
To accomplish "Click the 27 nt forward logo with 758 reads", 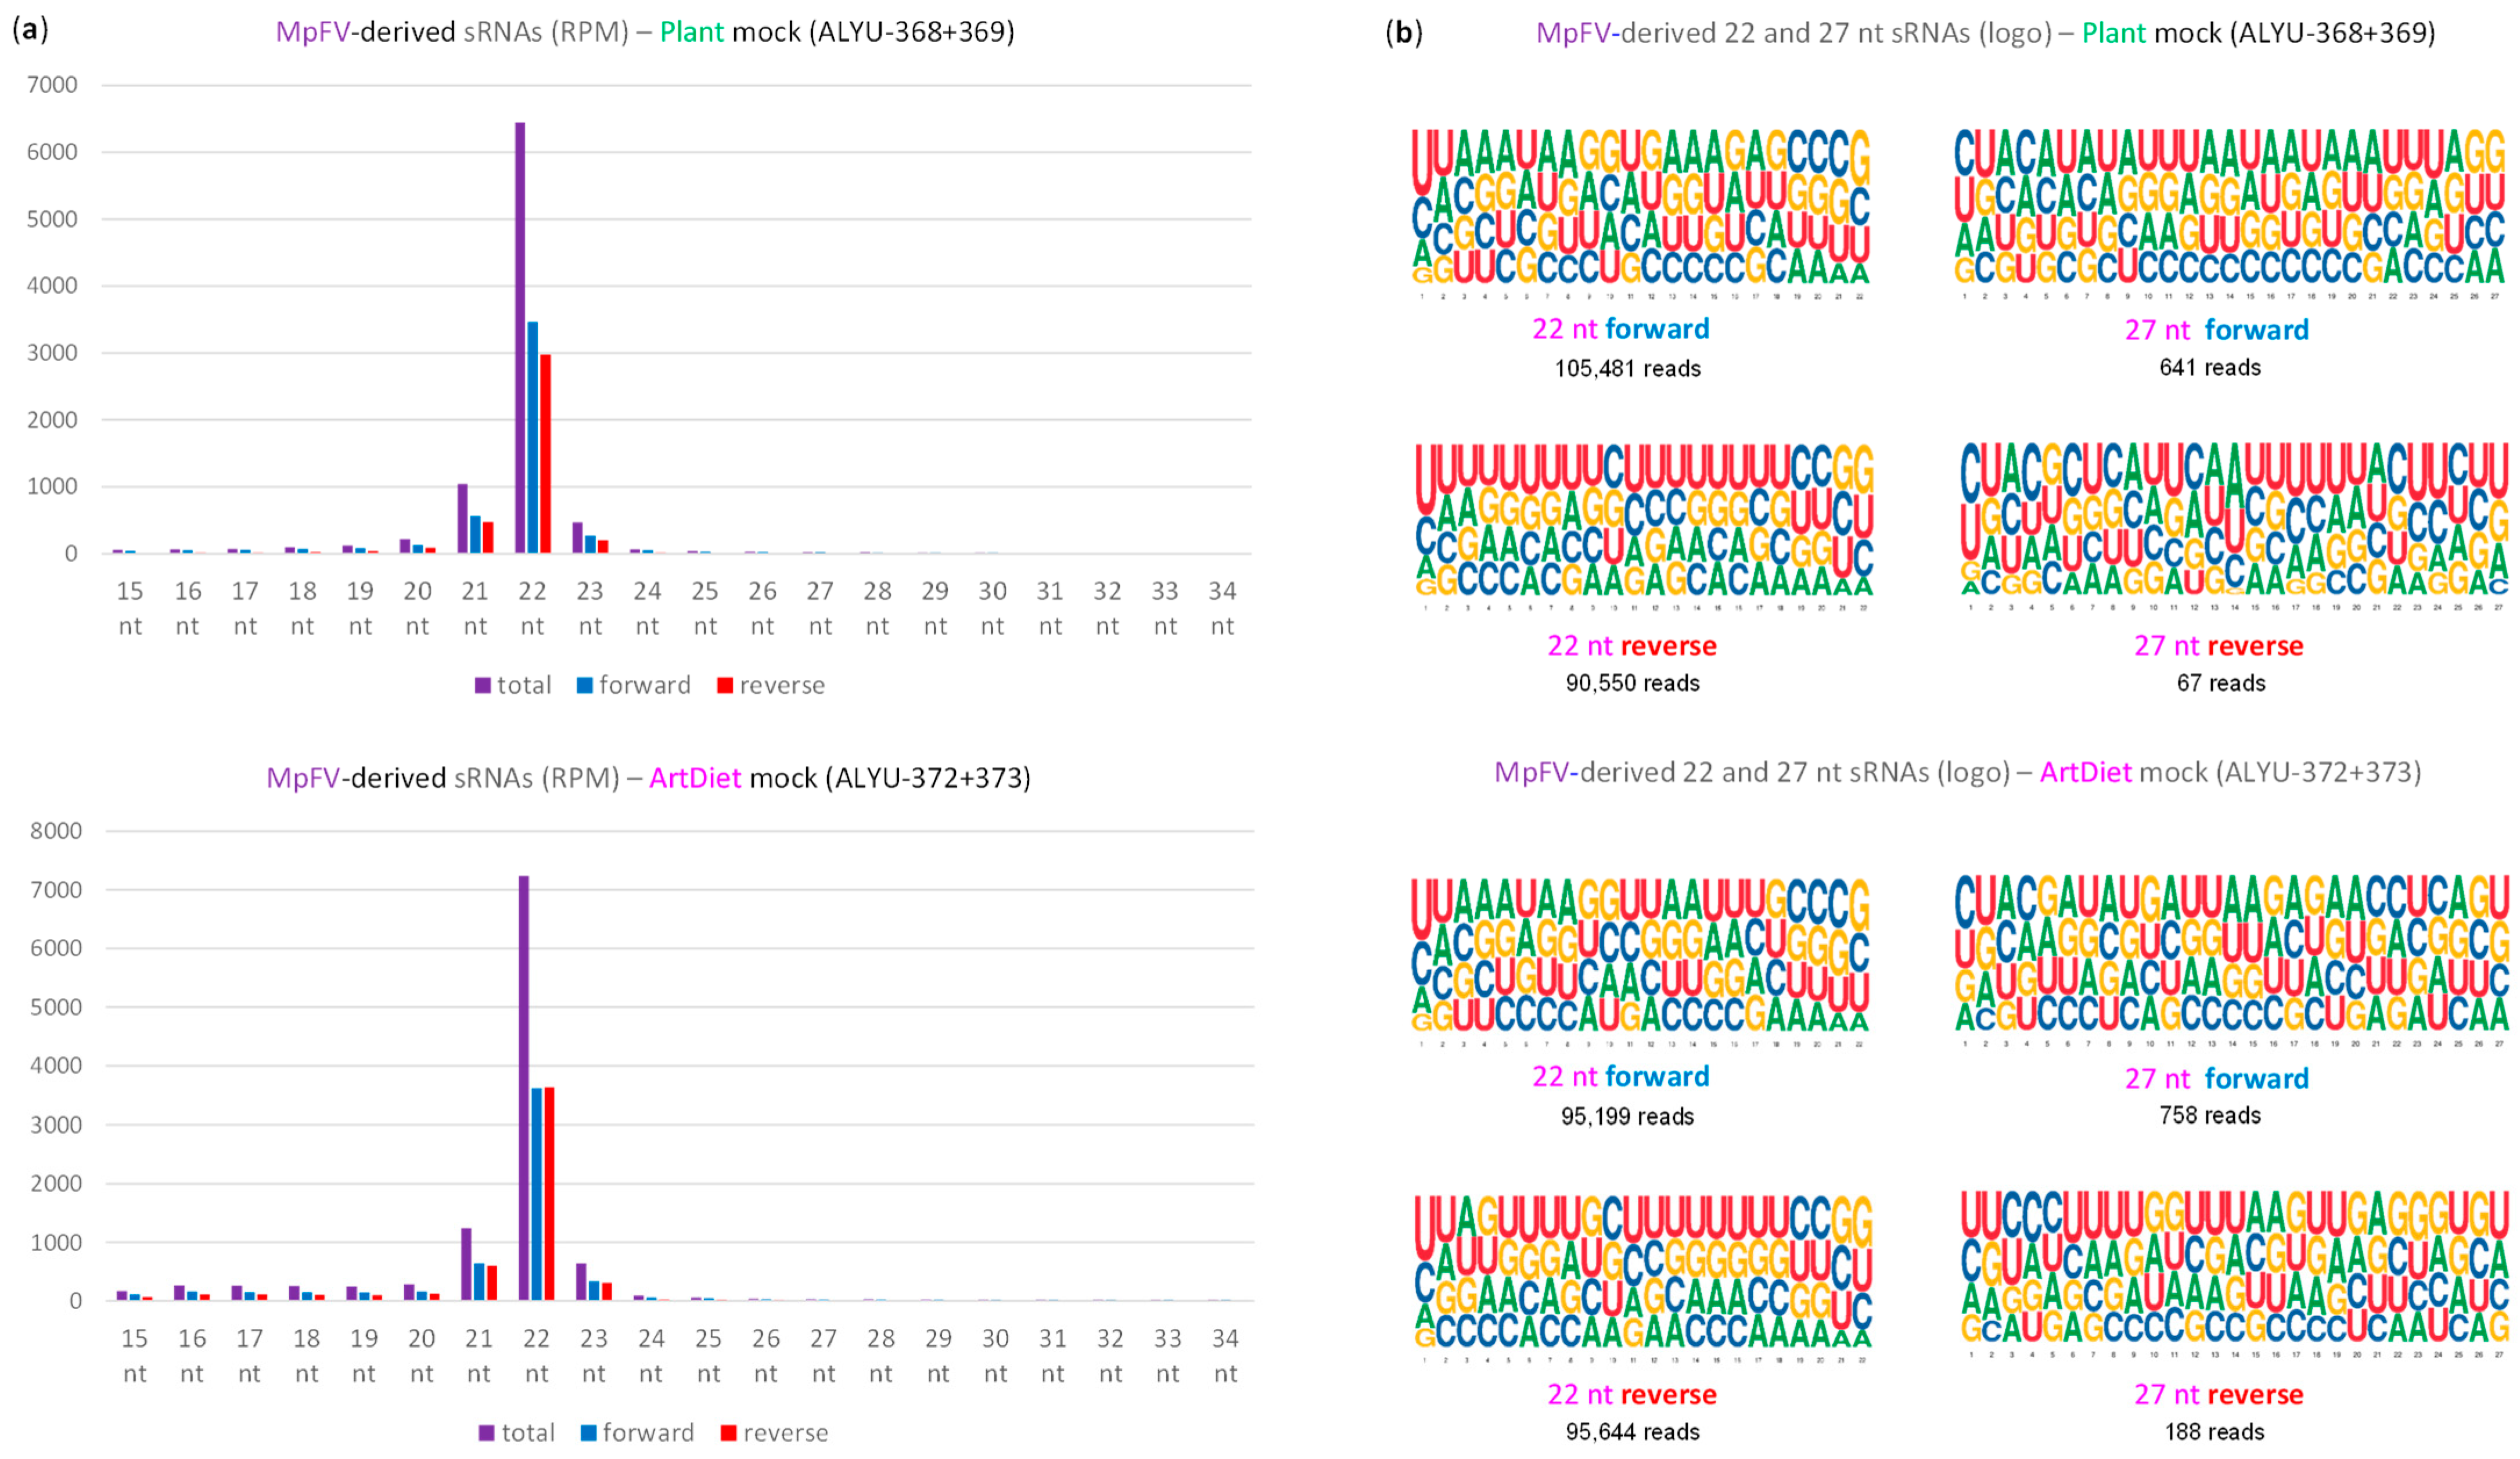I will [x=2231, y=954].
